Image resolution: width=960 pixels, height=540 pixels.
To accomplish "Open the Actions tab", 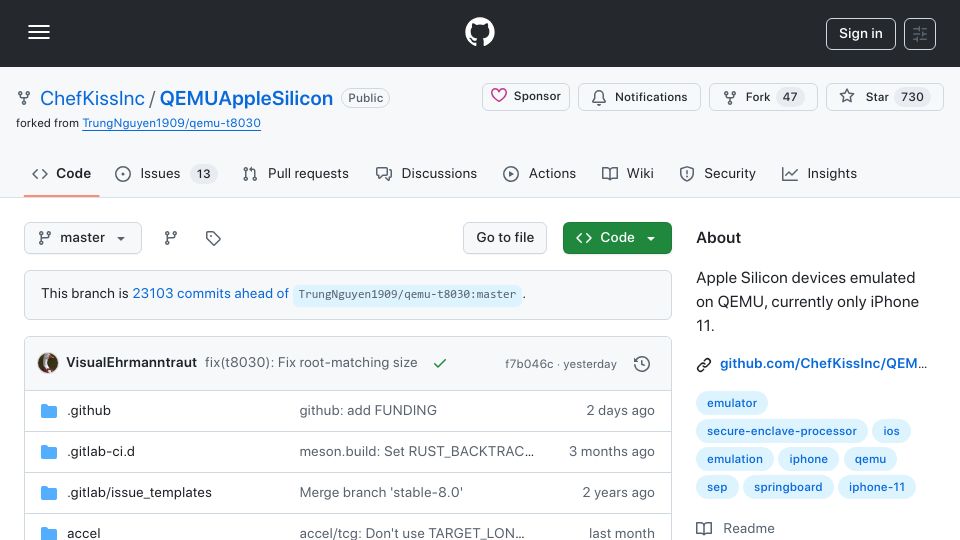I will [x=539, y=174].
